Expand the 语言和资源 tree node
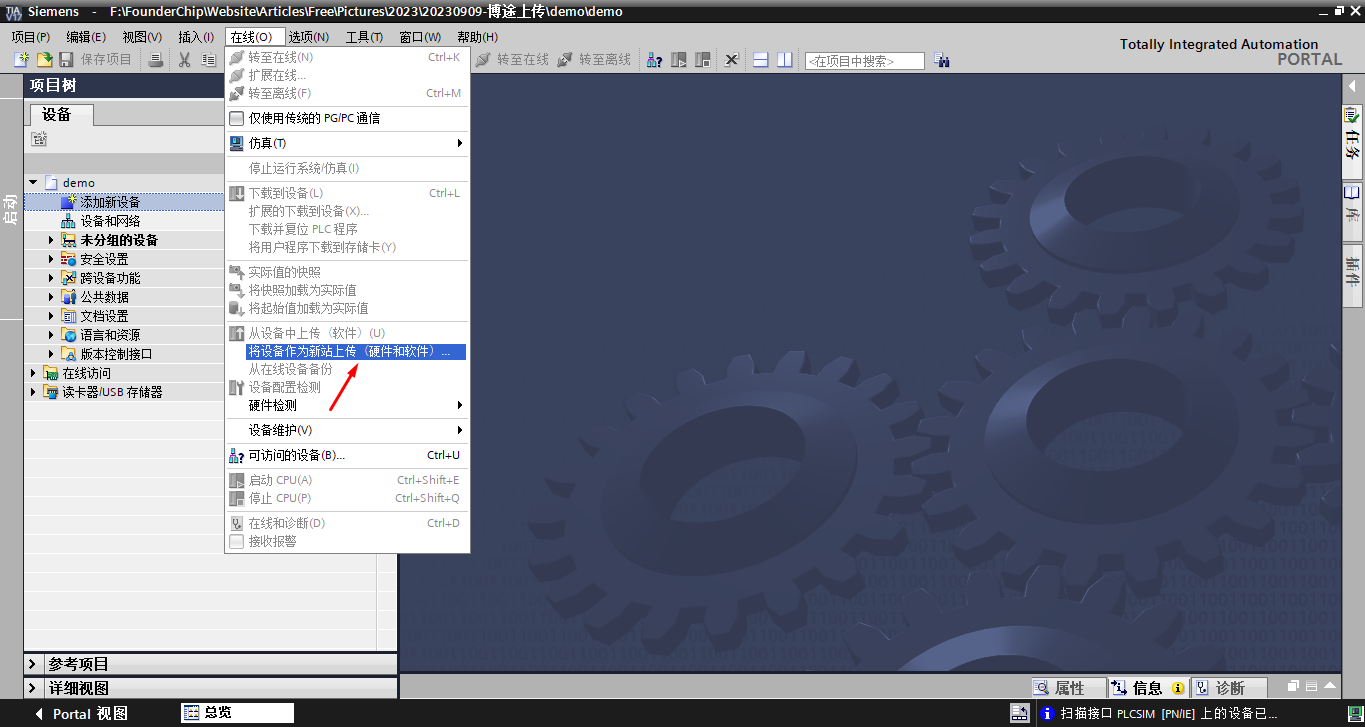1365x727 pixels. point(51,335)
